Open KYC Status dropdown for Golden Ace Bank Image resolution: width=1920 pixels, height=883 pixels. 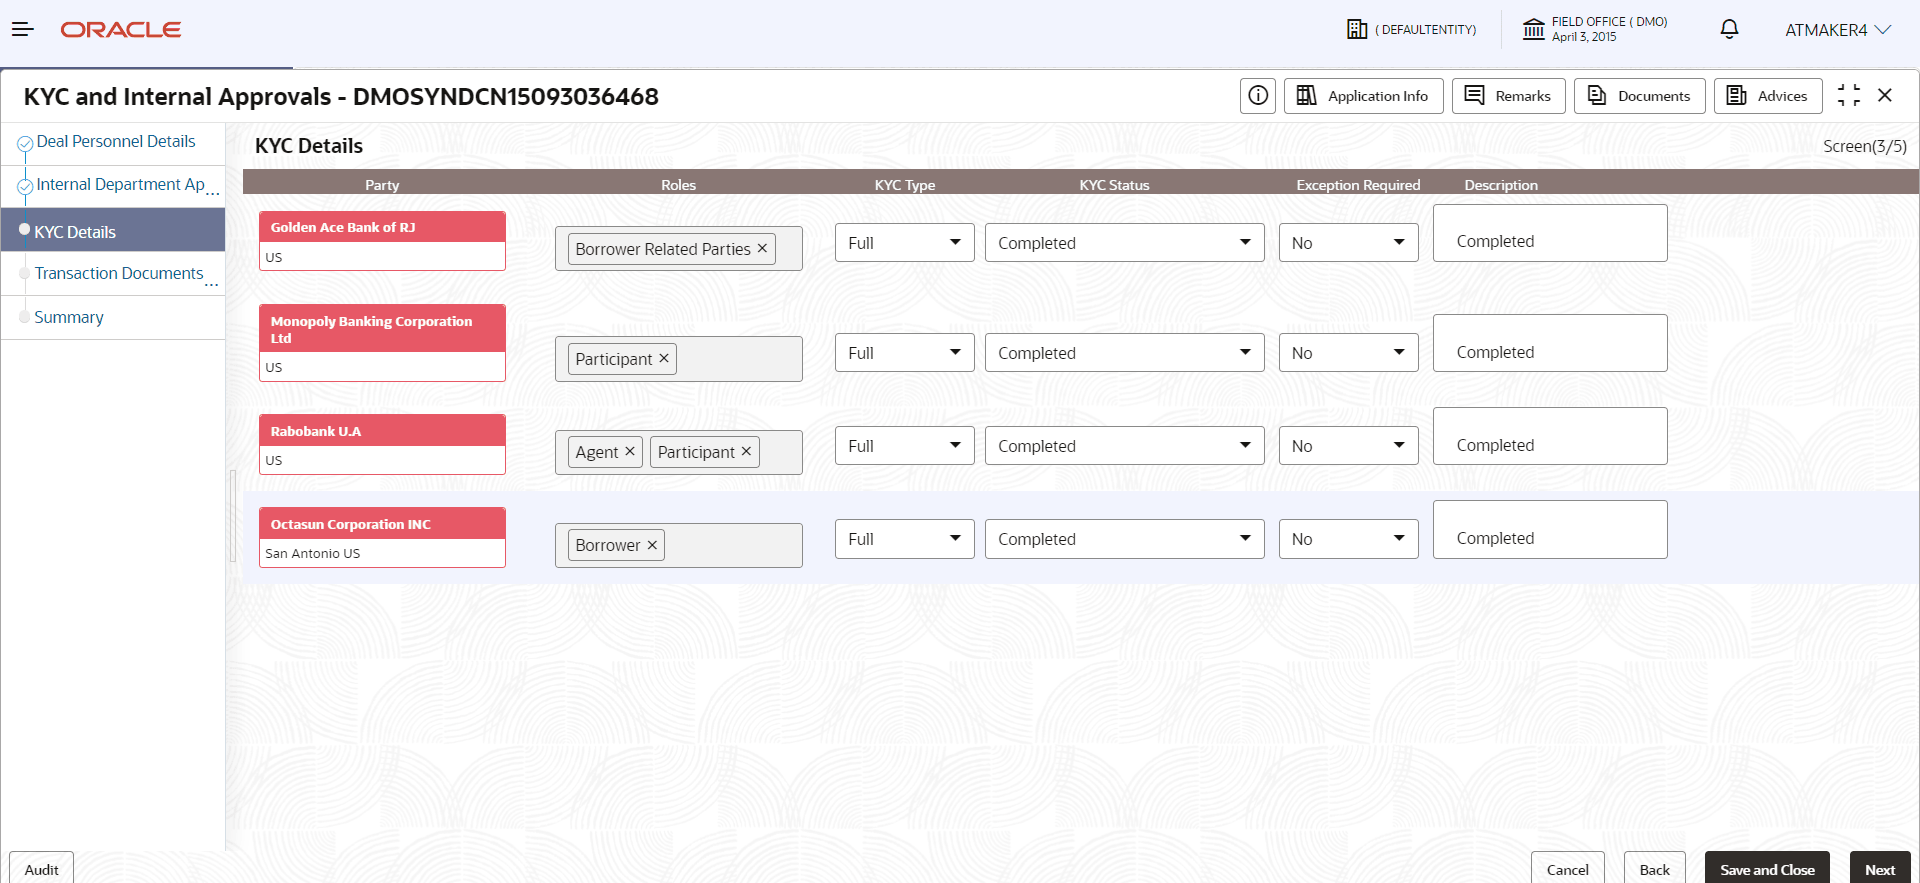(x=1125, y=243)
